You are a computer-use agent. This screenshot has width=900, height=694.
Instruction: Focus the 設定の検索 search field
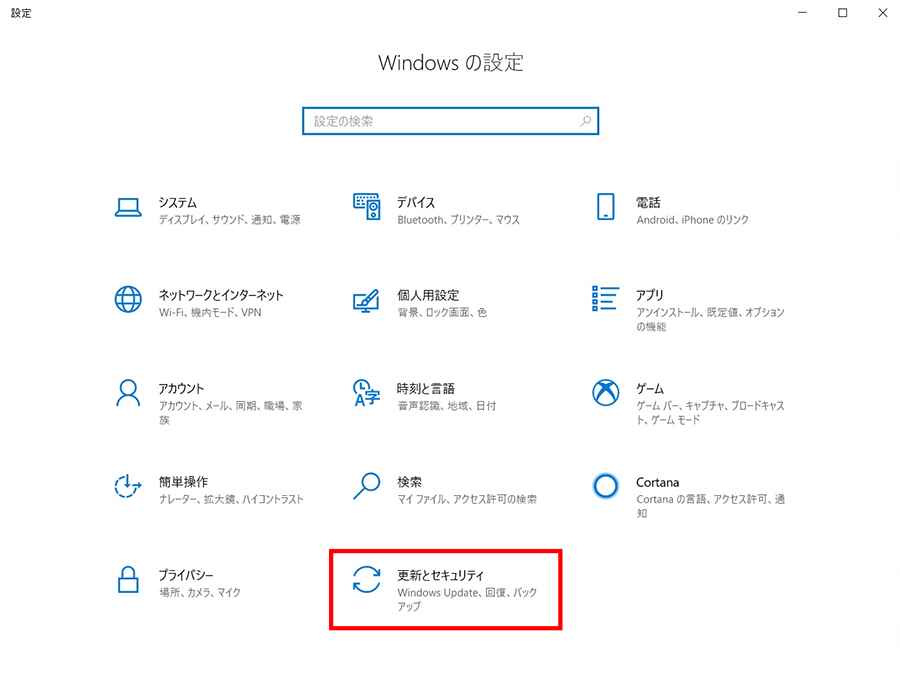click(451, 121)
